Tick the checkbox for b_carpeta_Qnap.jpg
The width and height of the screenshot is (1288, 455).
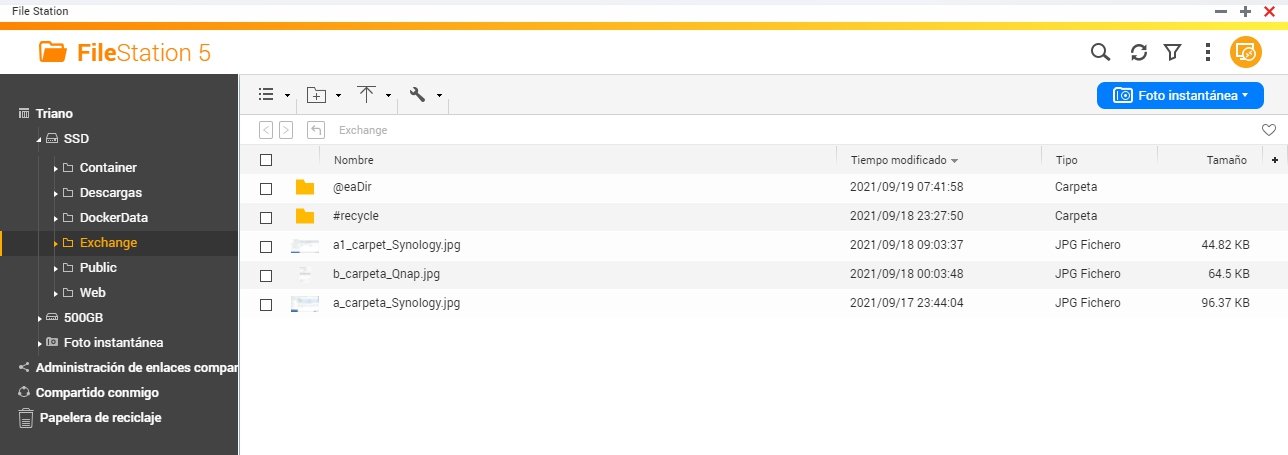click(x=266, y=275)
